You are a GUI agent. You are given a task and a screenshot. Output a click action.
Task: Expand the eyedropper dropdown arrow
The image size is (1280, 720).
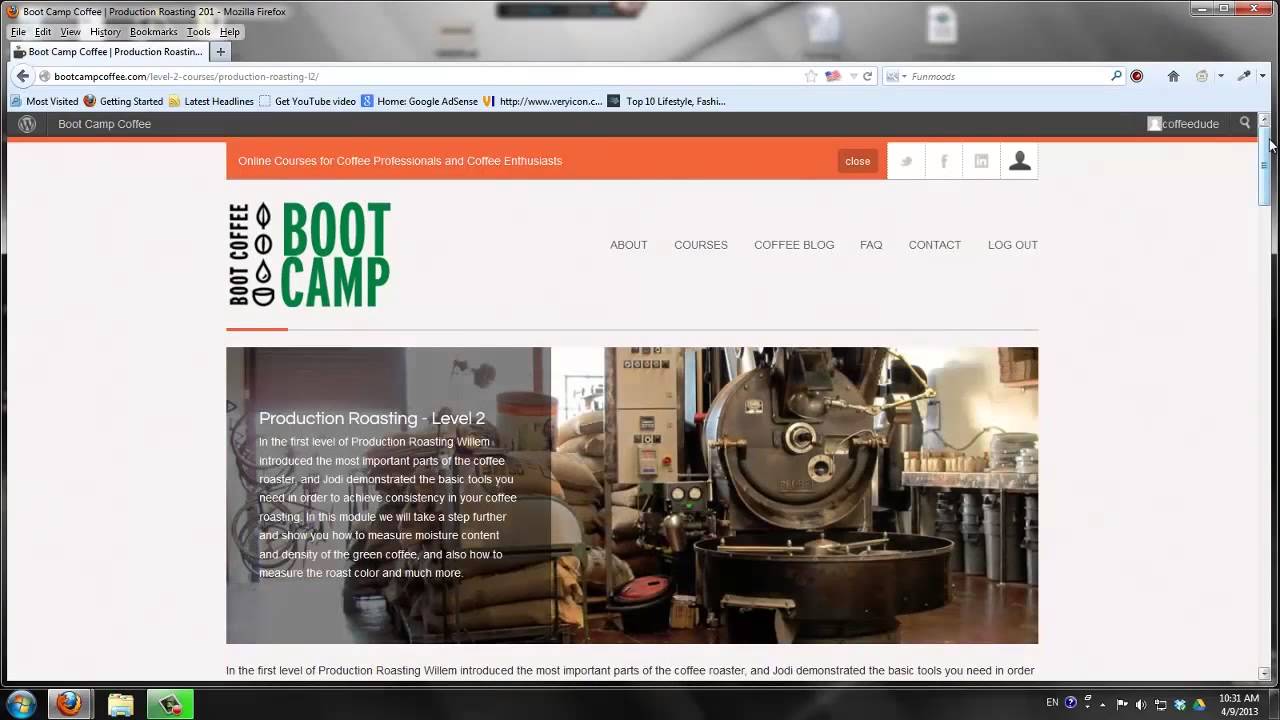[x=1263, y=76]
